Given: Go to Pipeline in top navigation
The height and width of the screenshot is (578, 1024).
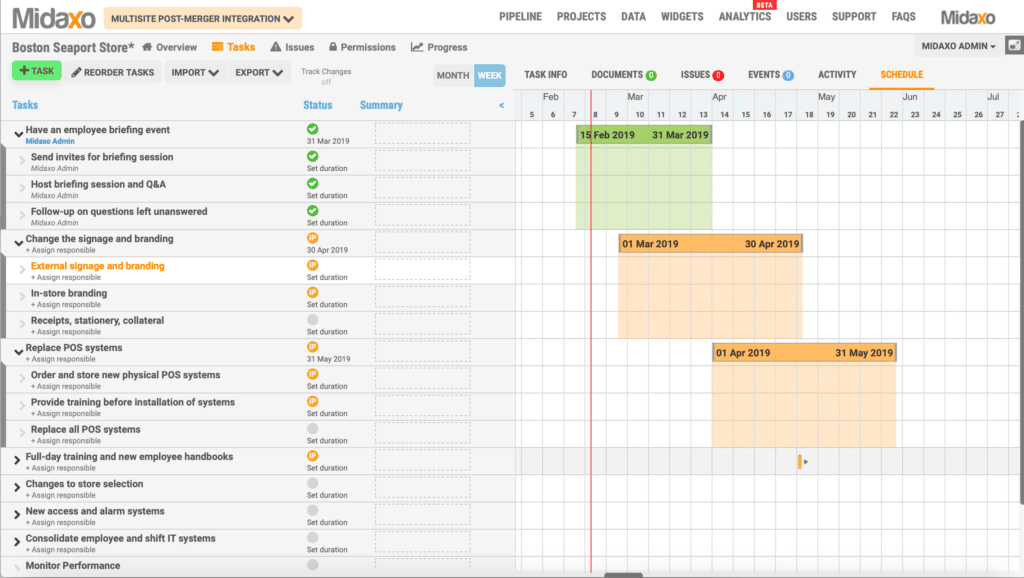Looking at the screenshot, I should (x=520, y=17).
